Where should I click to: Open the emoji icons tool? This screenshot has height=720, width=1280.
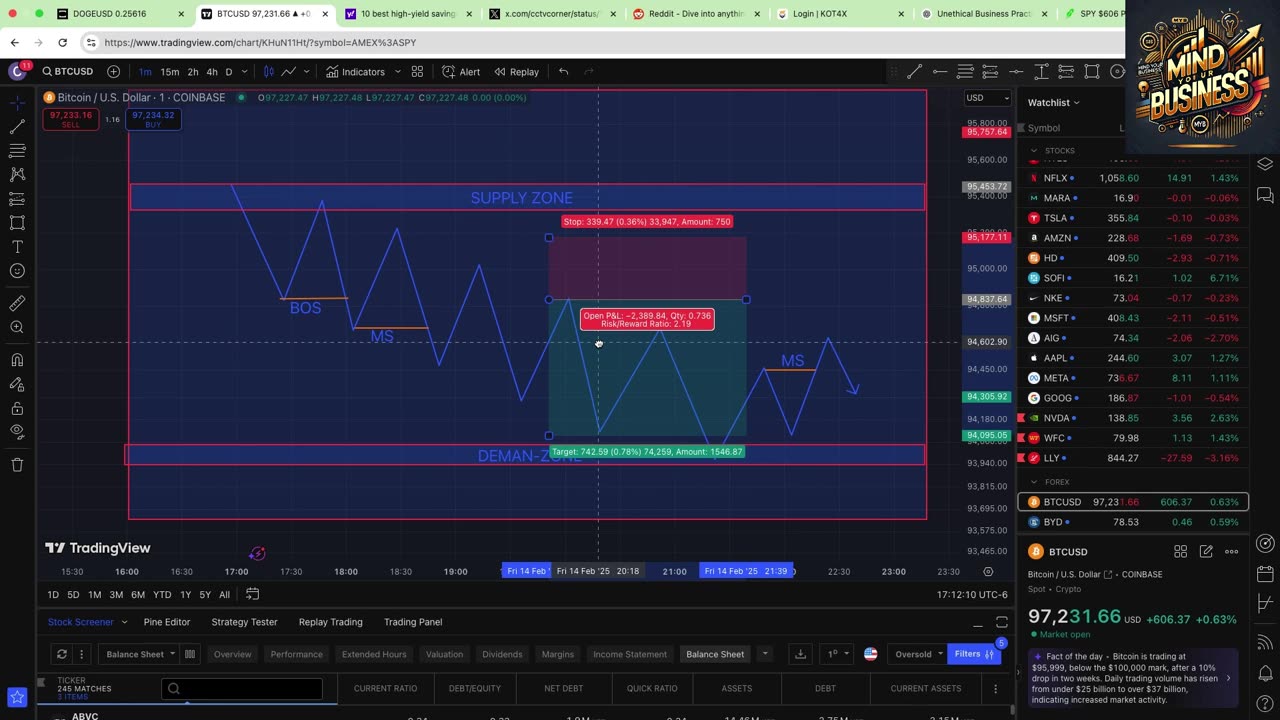pyautogui.click(x=17, y=271)
